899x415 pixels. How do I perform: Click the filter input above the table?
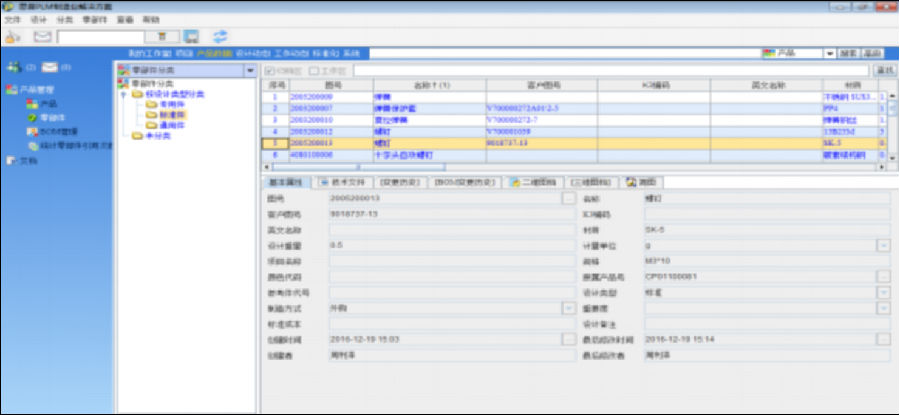click(x=612, y=71)
